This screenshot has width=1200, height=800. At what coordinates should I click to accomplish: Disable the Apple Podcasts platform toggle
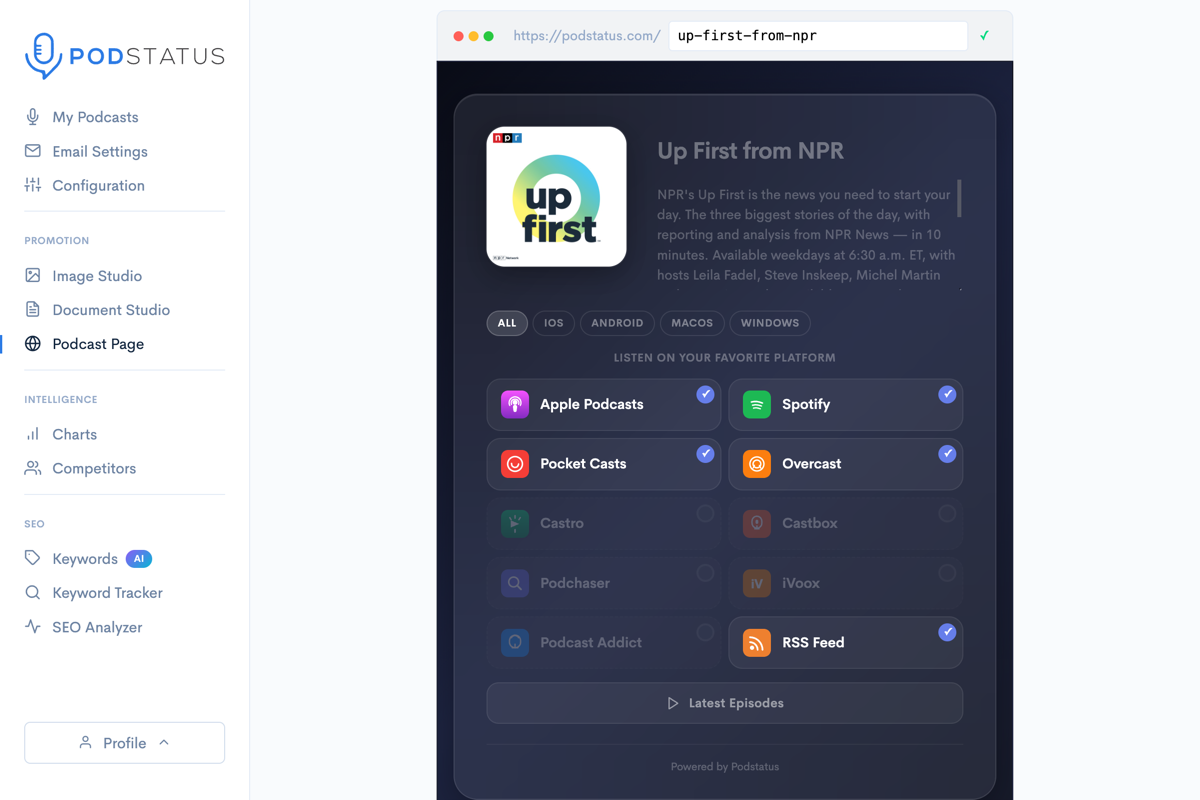(x=707, y=394)
